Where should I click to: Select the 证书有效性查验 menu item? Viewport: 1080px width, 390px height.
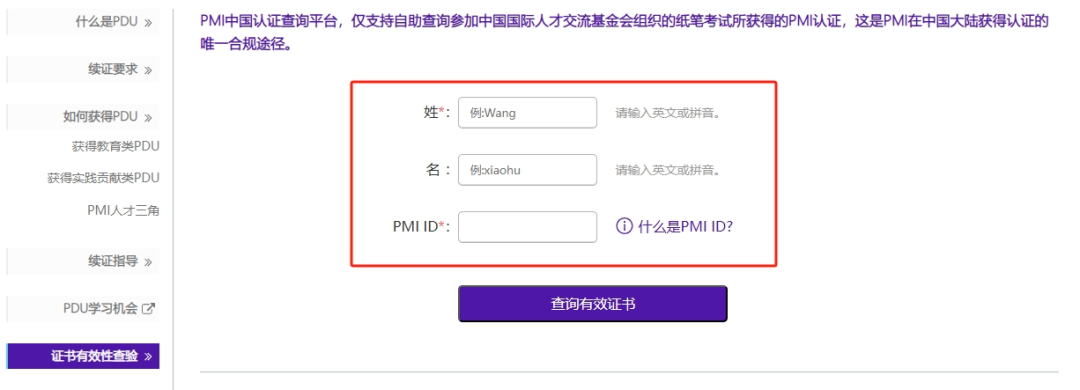point(83,356)
